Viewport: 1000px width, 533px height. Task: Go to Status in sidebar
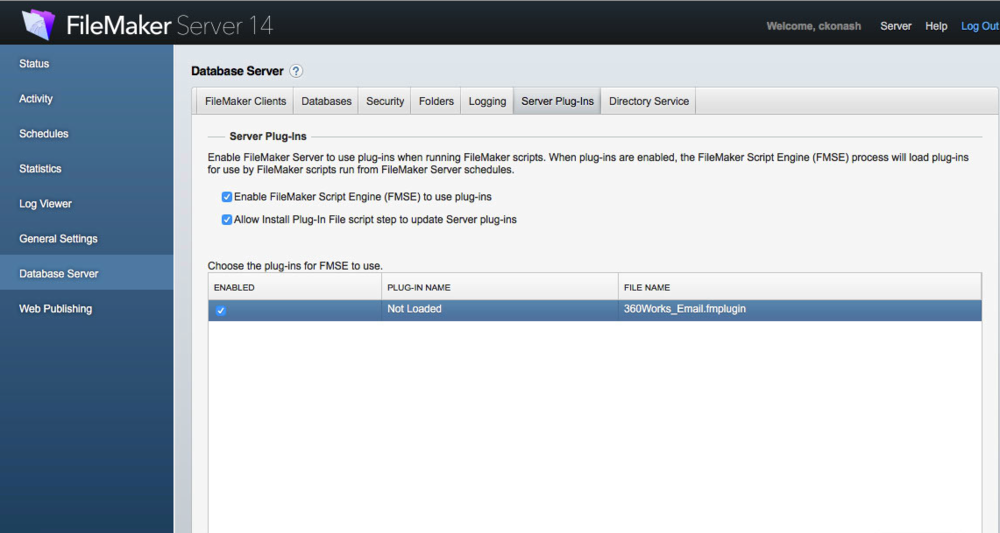pos(87,64)
